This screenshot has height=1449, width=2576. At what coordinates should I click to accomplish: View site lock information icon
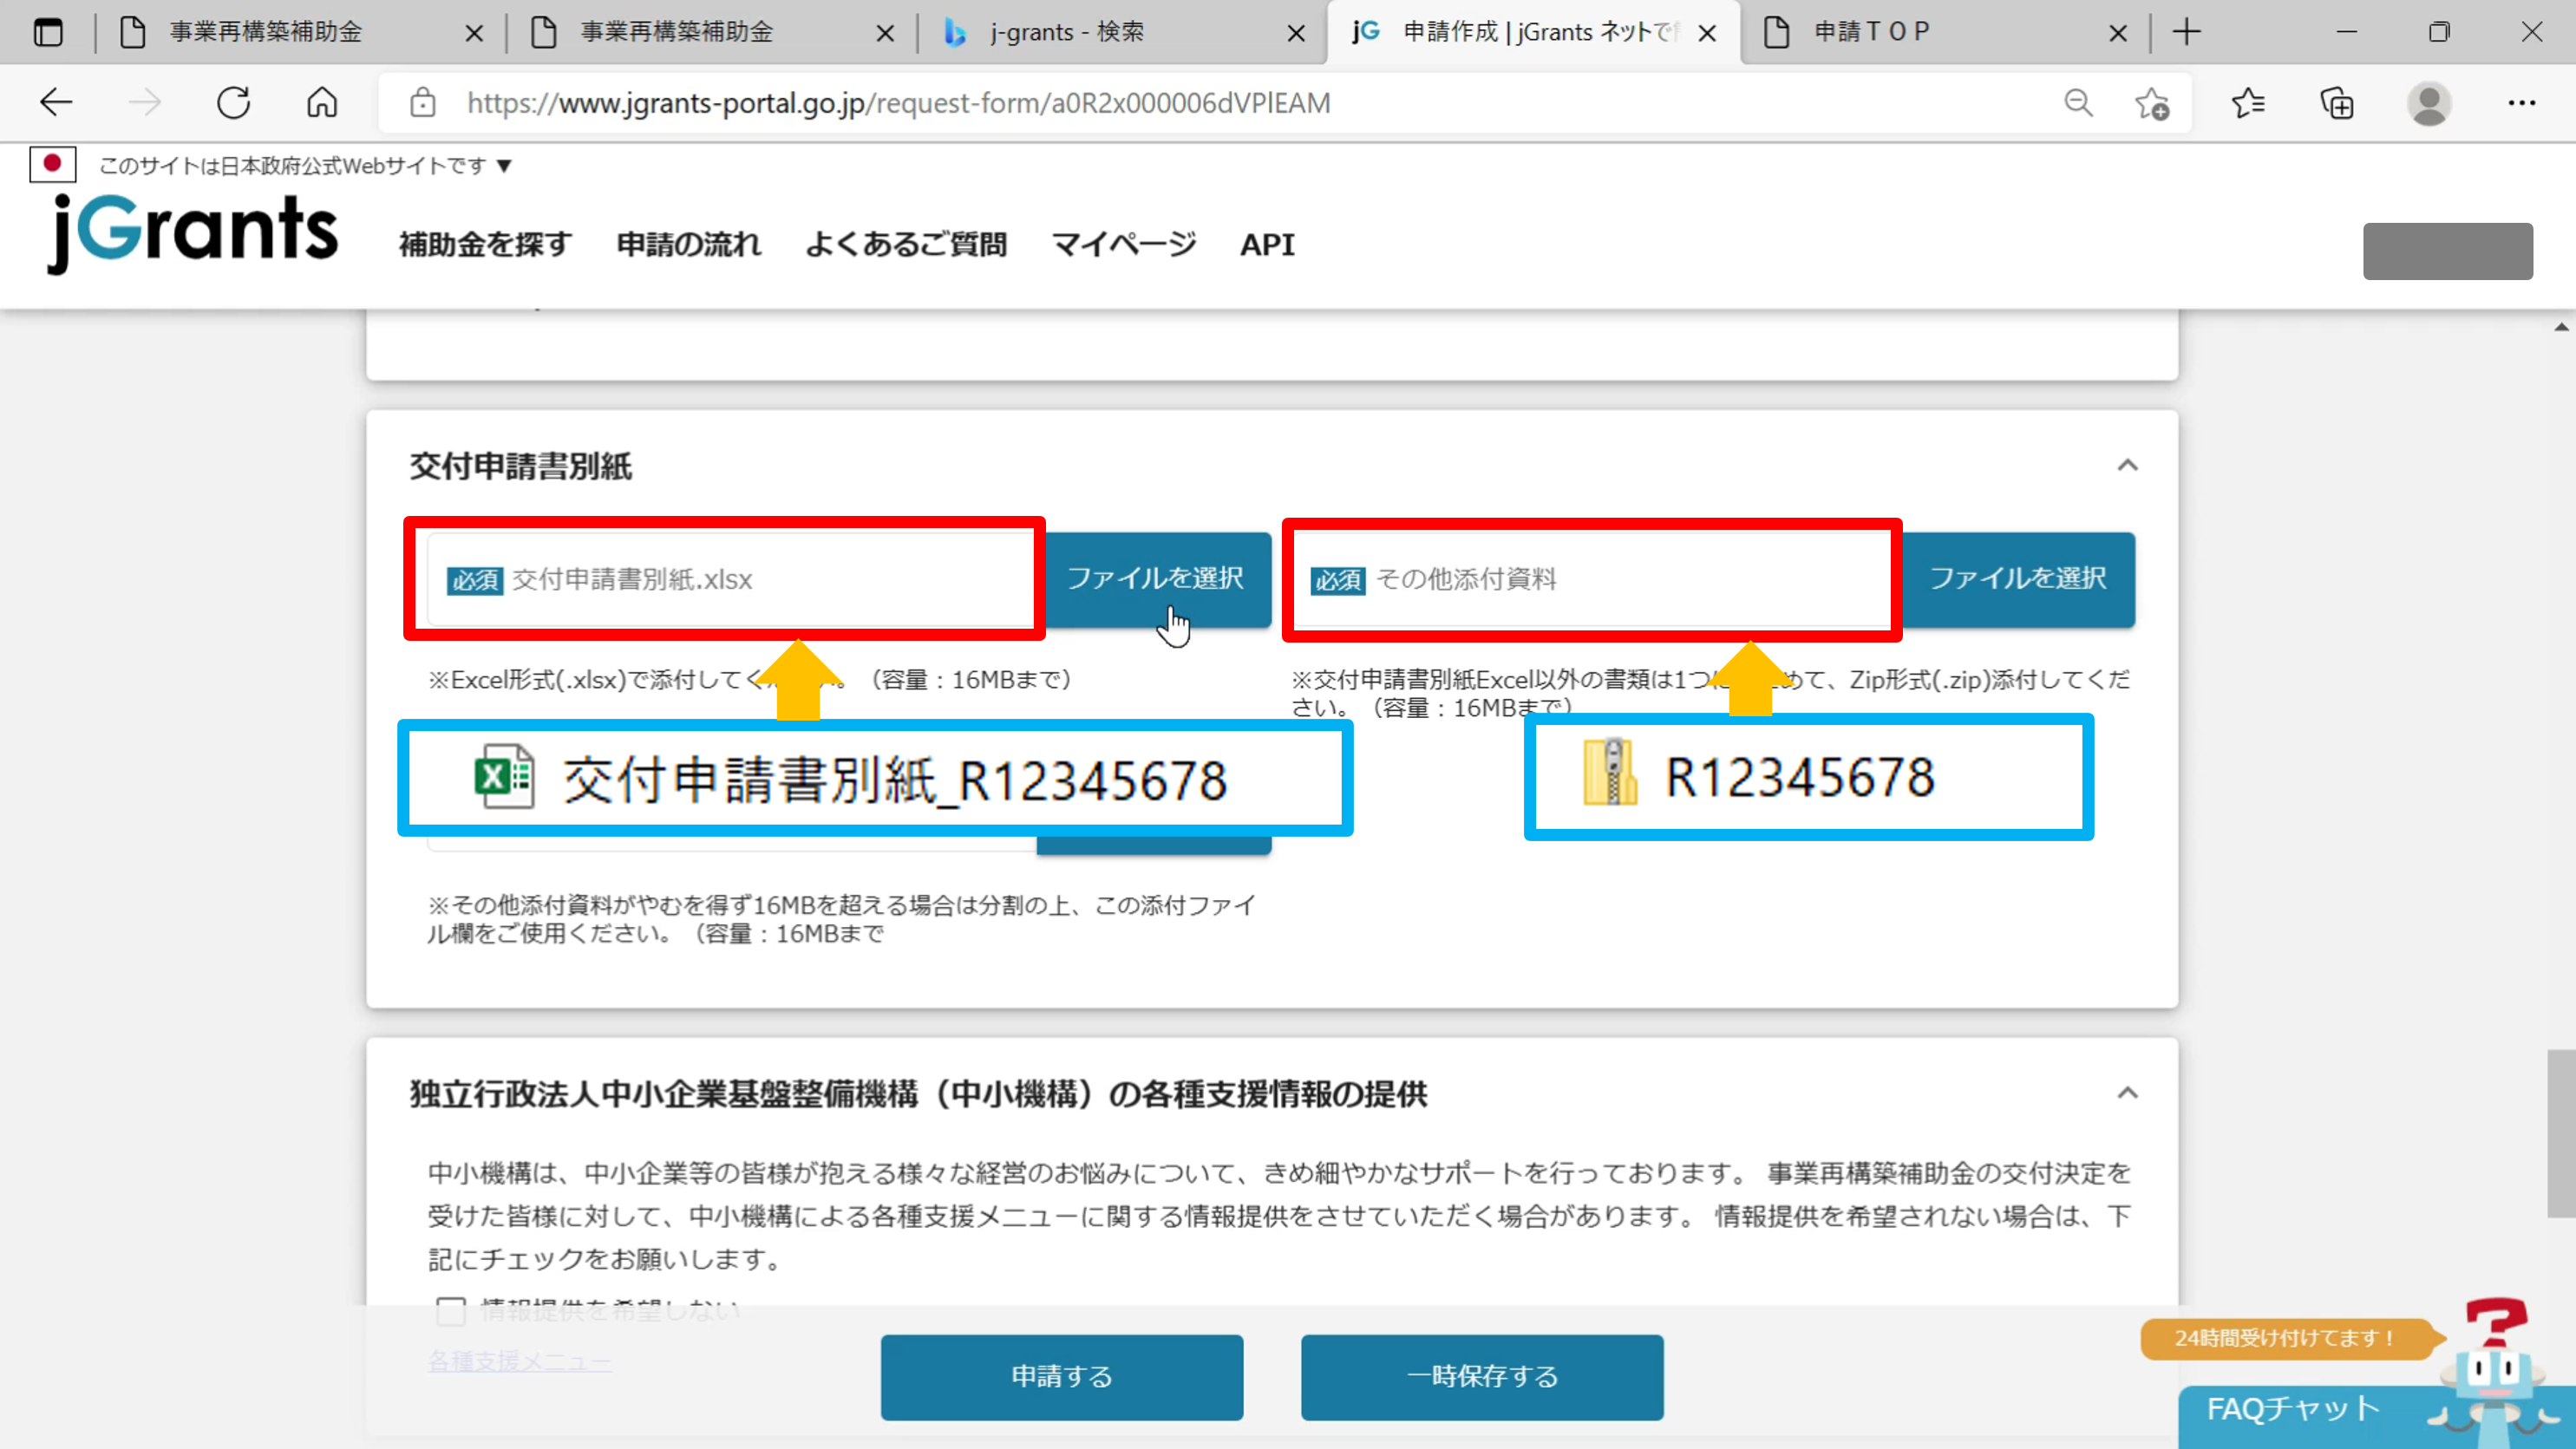pos(423,102)
